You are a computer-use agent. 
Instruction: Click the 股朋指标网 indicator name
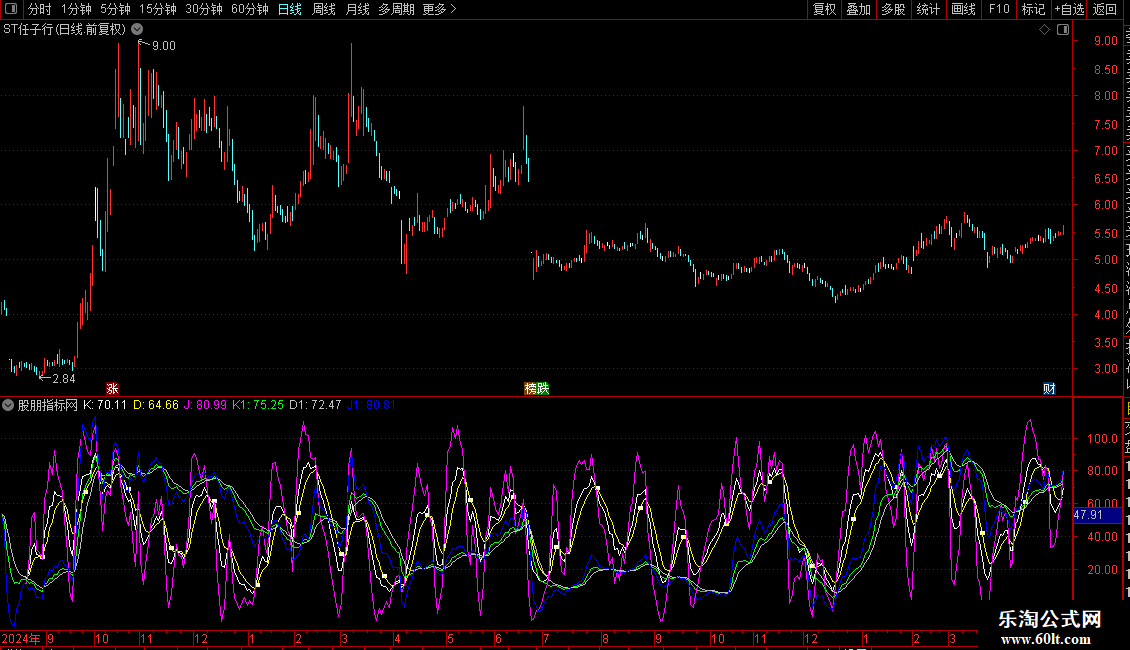pos(48,405)
